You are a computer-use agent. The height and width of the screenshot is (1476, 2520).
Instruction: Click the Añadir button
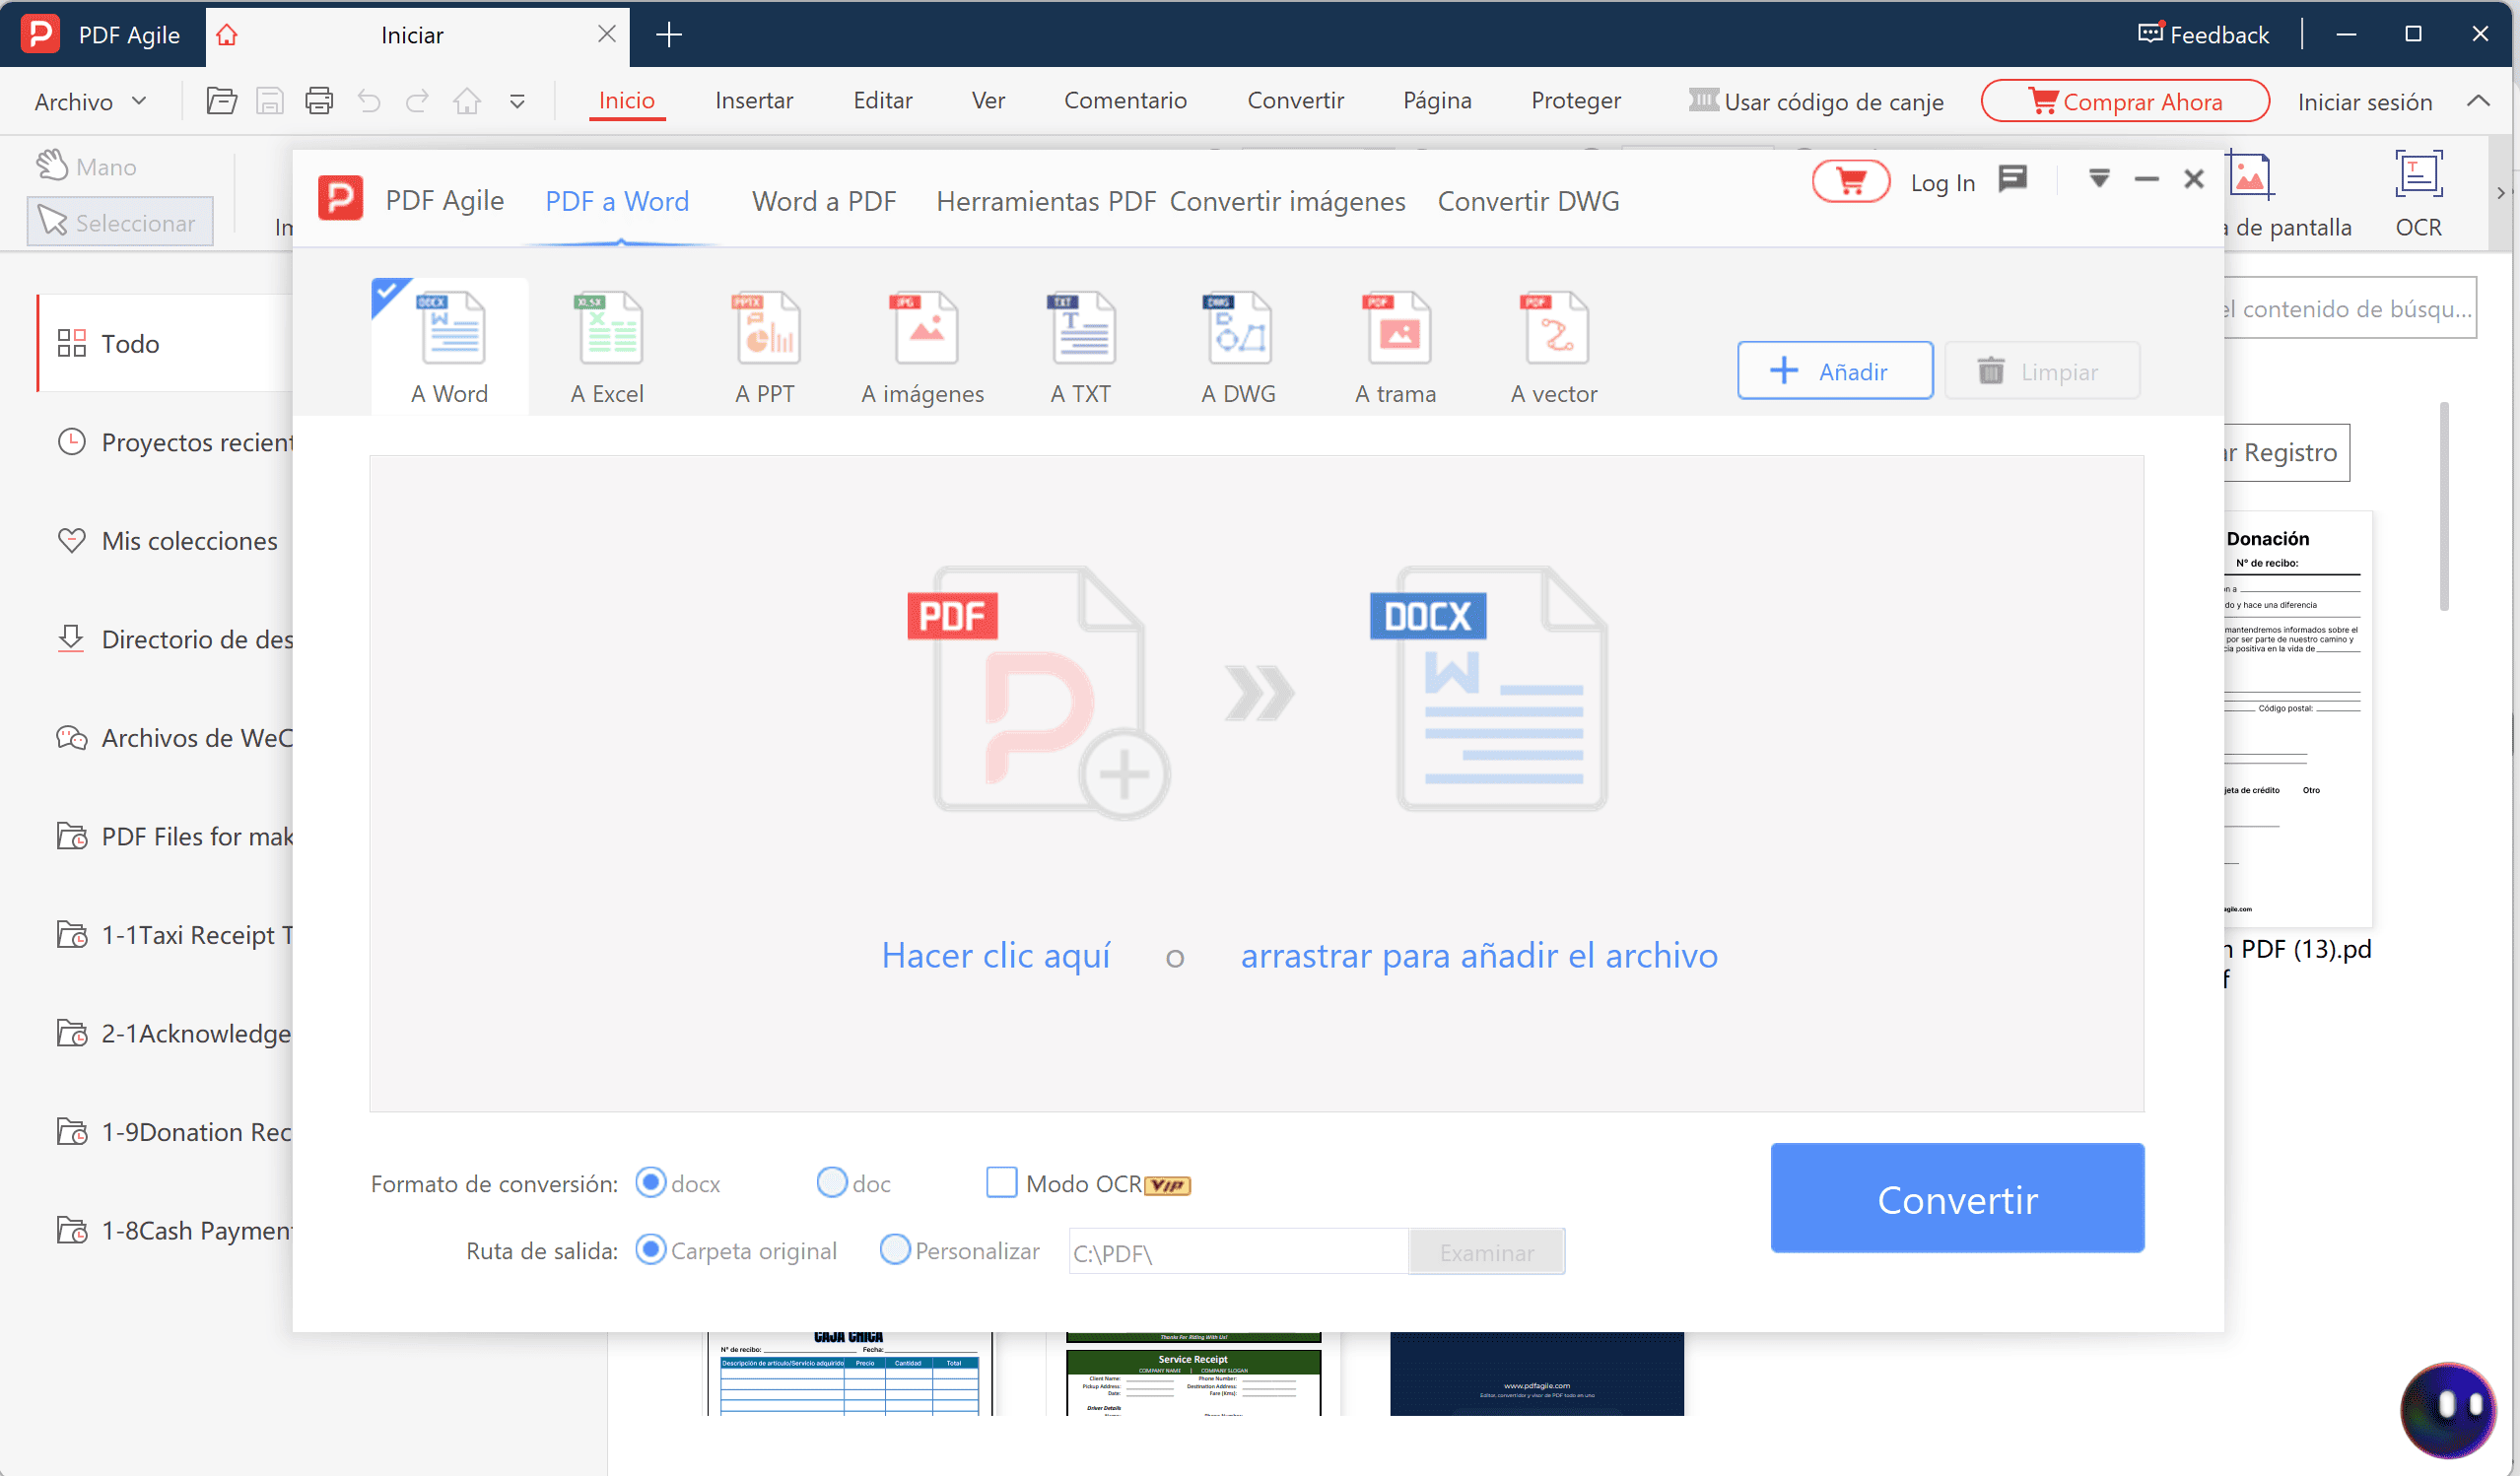click(1835, 371)
